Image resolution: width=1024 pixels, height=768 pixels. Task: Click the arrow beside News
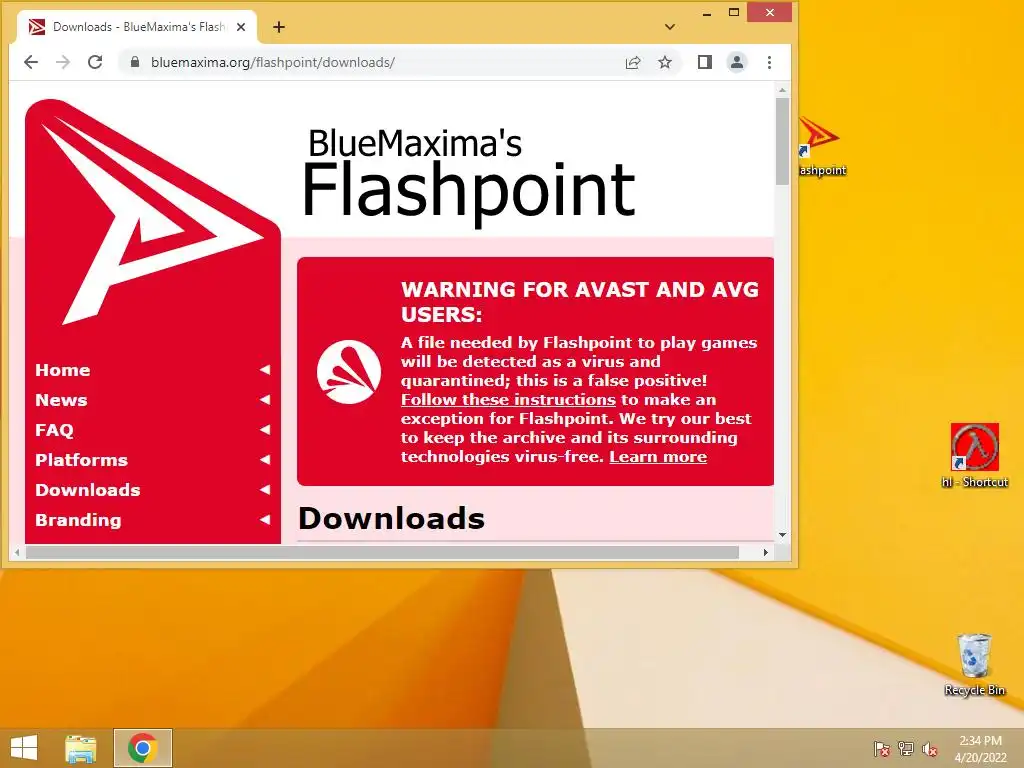coord(264,400)
